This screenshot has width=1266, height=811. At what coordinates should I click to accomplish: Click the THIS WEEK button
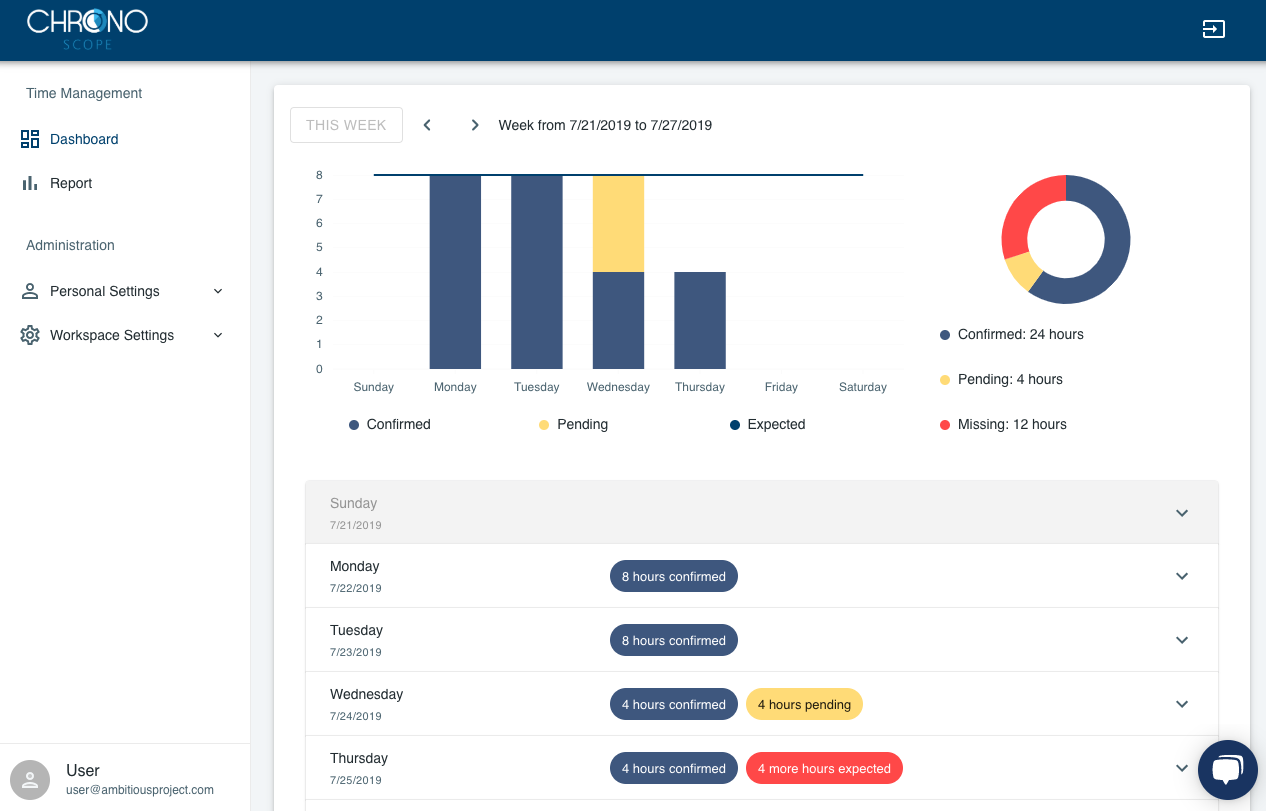tap(346, 125)
